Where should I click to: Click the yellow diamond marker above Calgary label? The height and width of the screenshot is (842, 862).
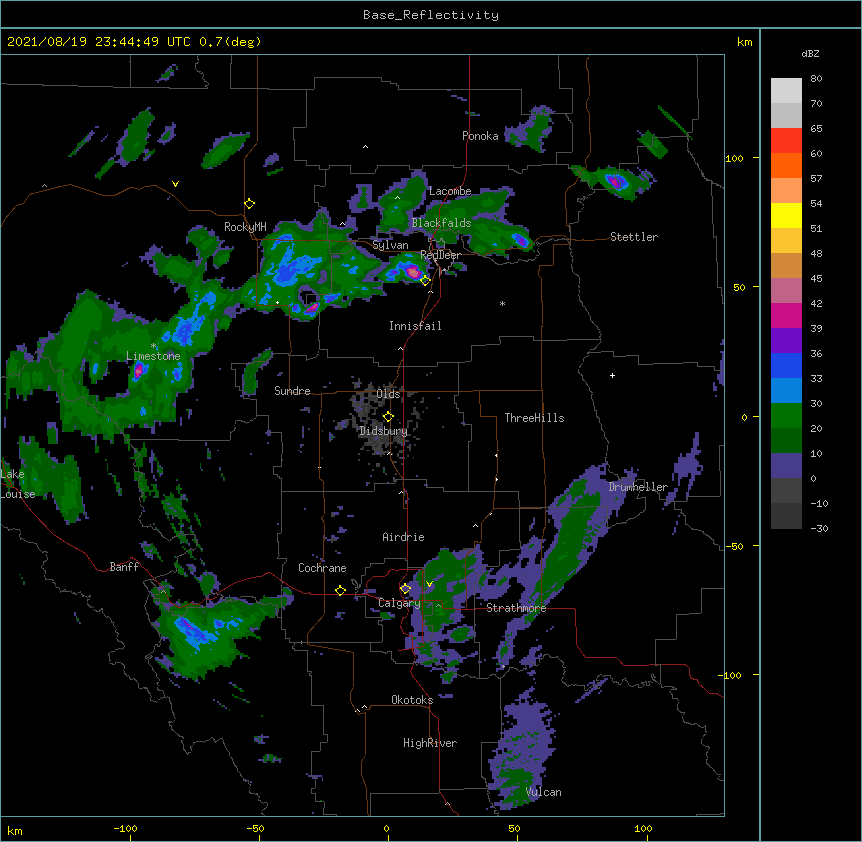click(x=405, y=589)
